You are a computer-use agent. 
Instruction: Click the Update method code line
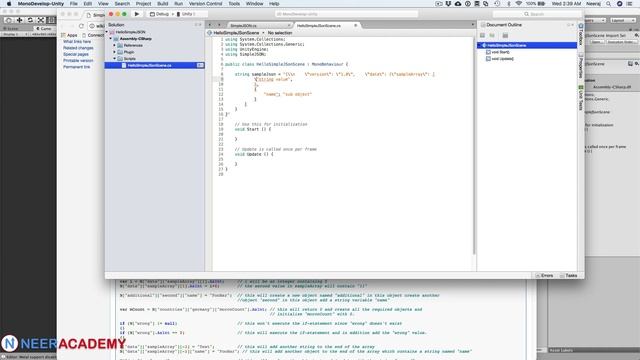click(254, 154)
